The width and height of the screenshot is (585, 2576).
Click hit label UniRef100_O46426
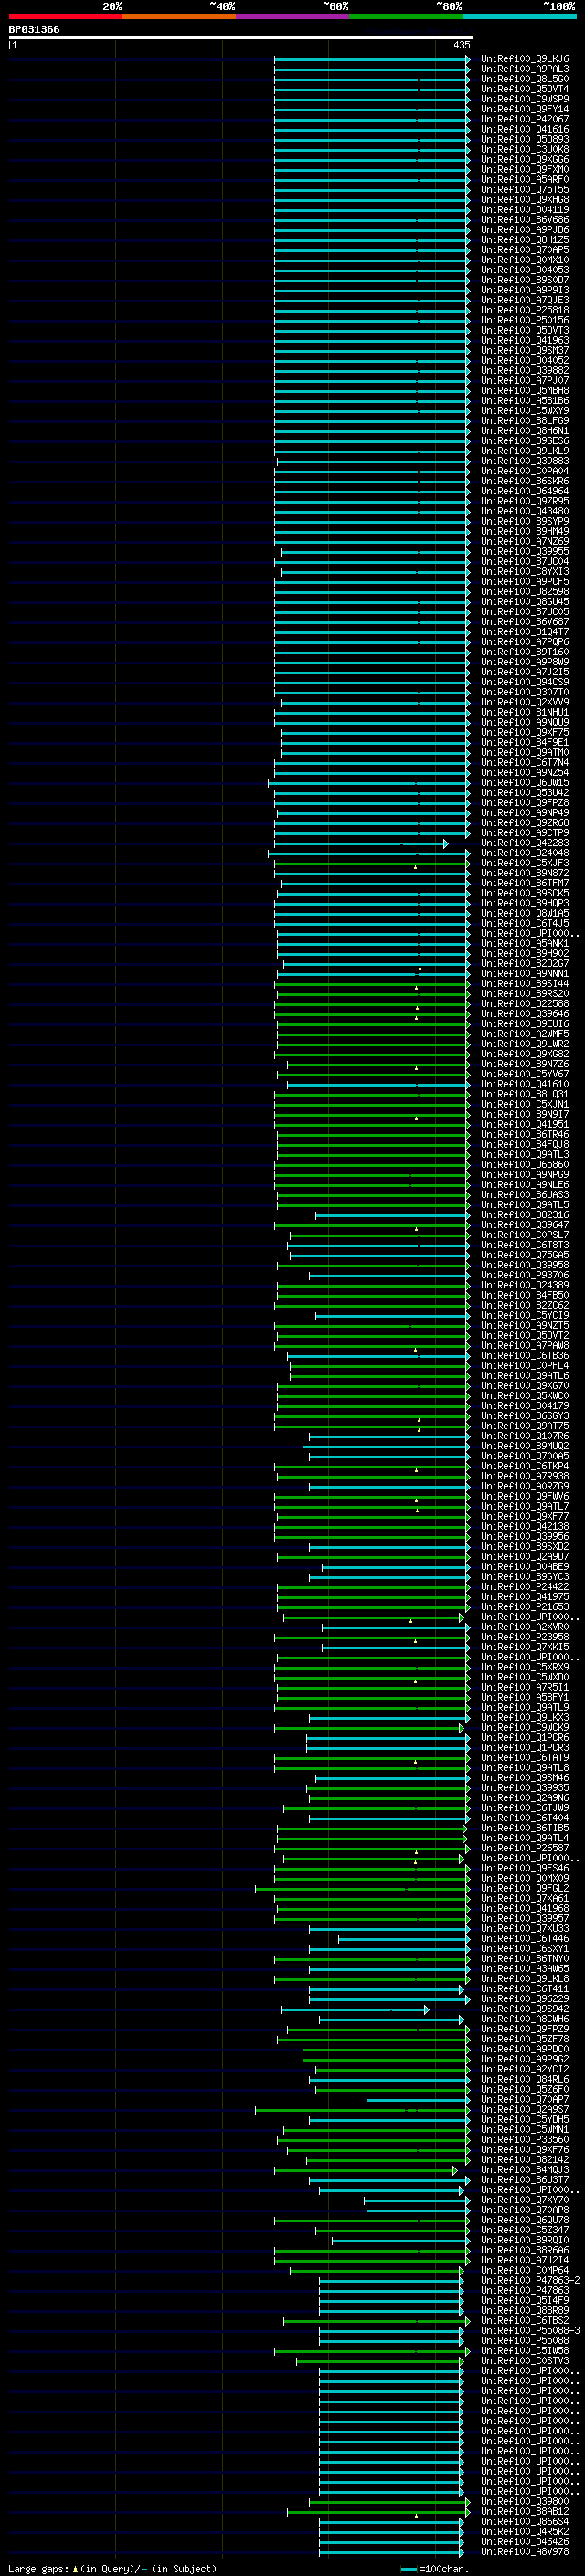click(x=525, y=2542)
